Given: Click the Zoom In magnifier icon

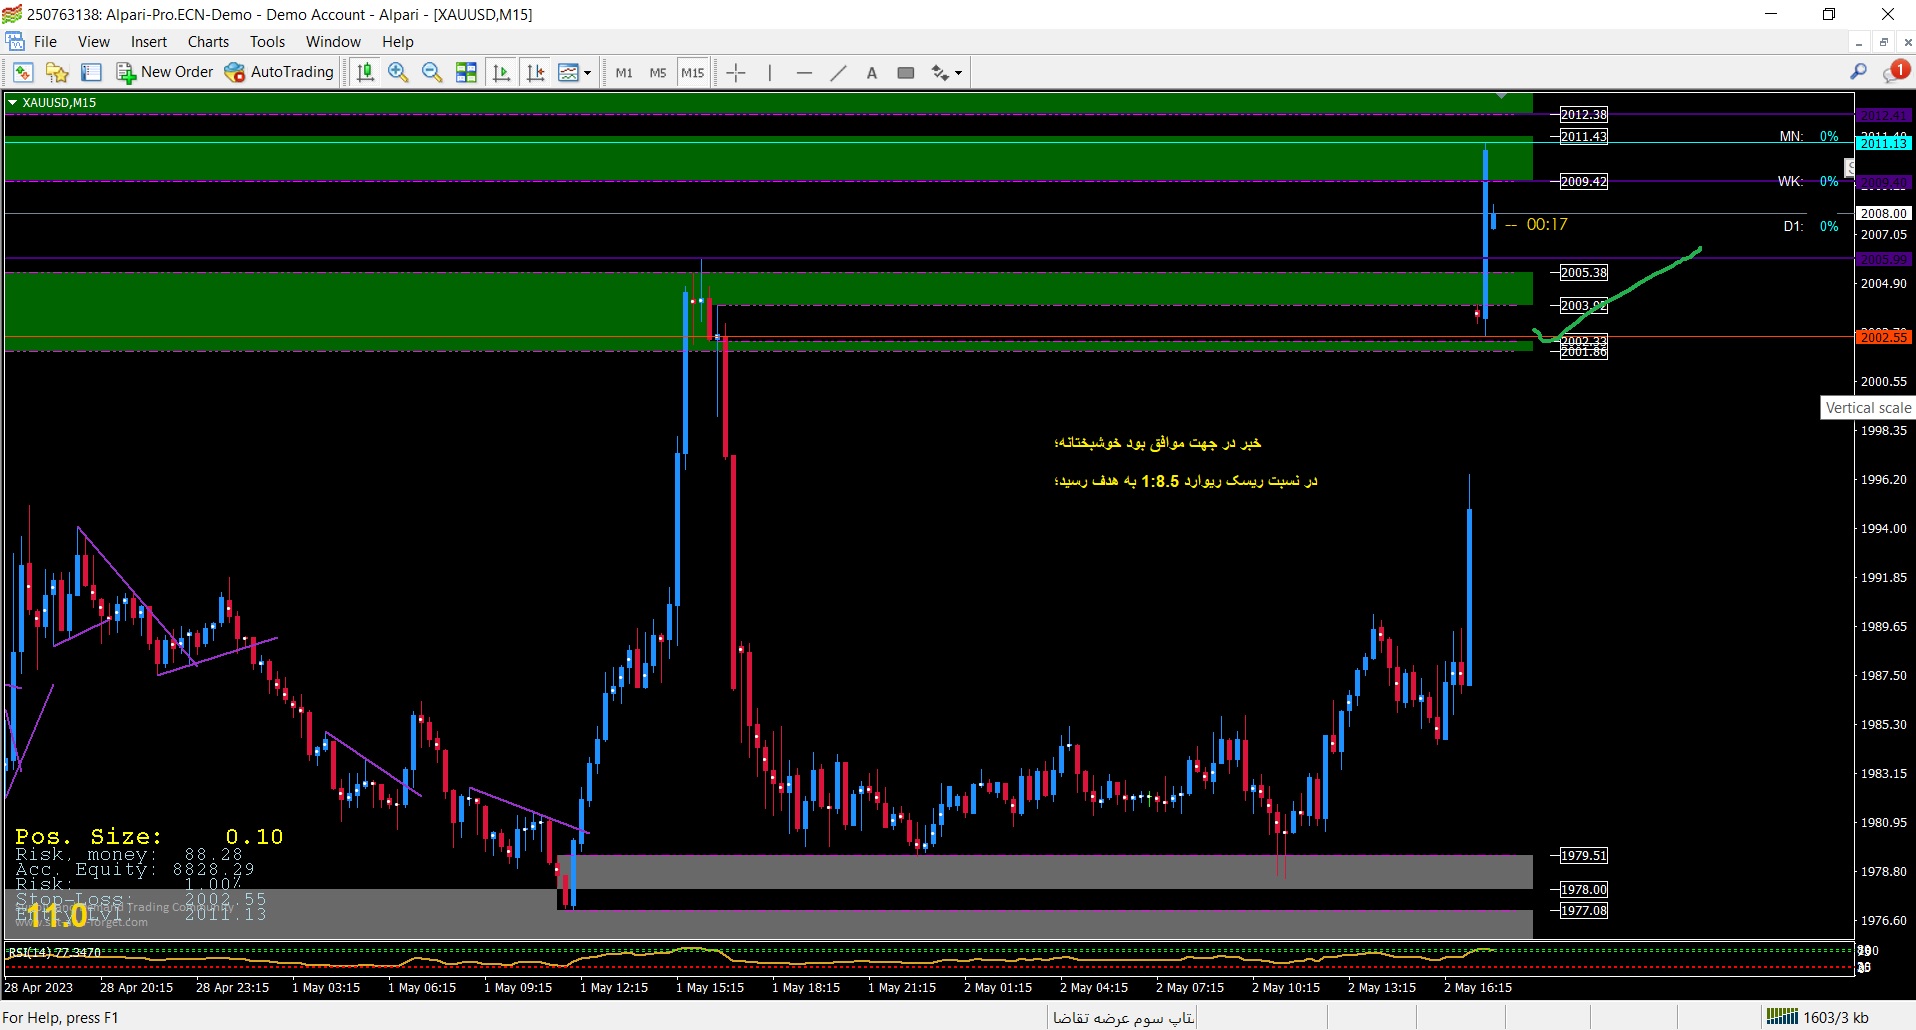Looking at the screenshot, I should pos(398,72).
